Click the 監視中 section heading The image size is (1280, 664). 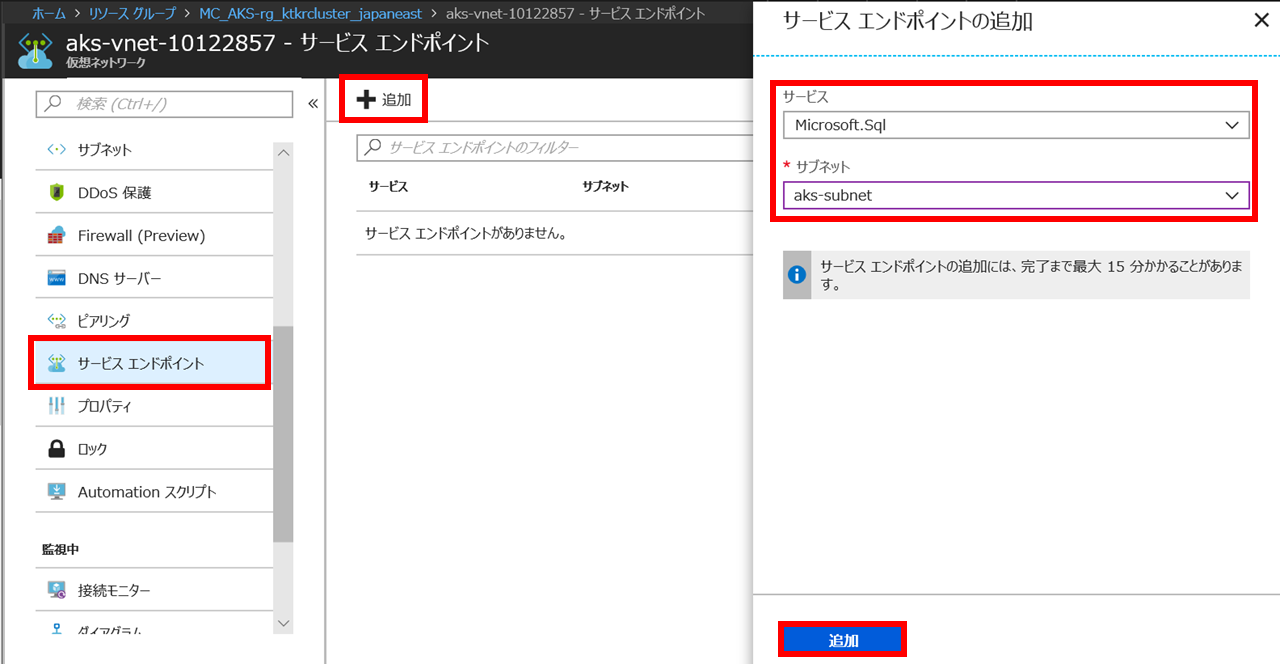click(61, 550)
